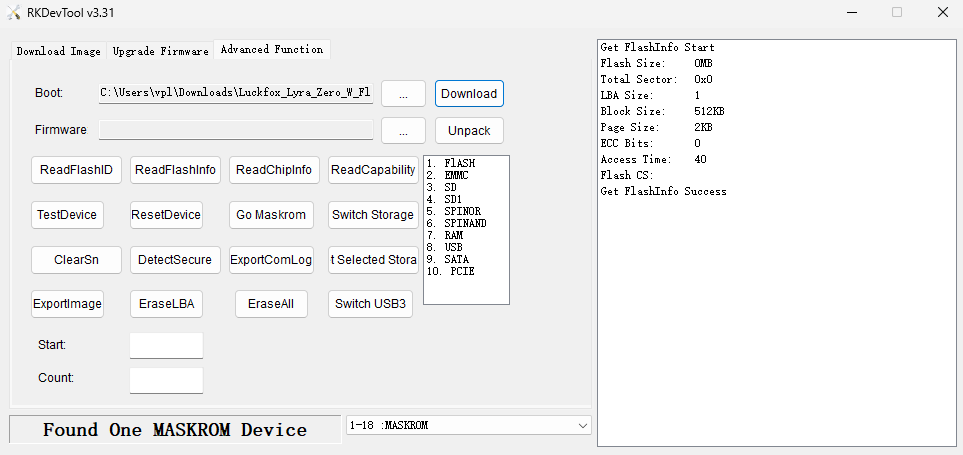Switch to Upgrade Firmware tab
963x455 pixels.
[x=160, y=51]
